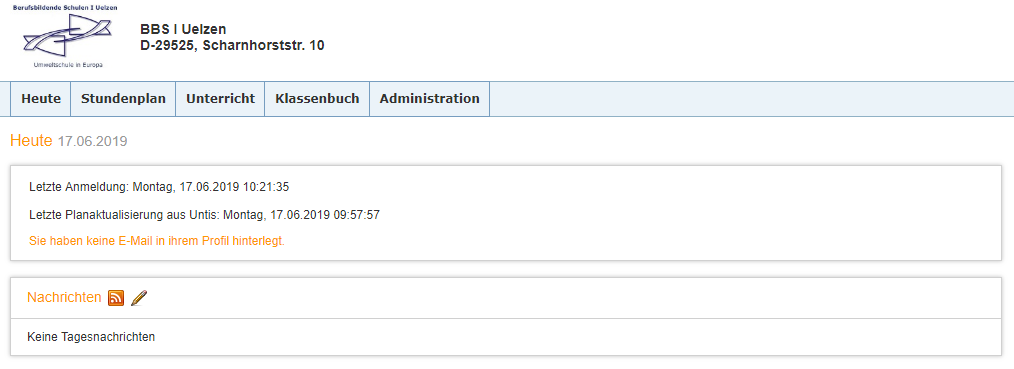The width and height of the screenshot is (1014, 369).
Task: Open the Administration menu
Action: pos(429,99)
